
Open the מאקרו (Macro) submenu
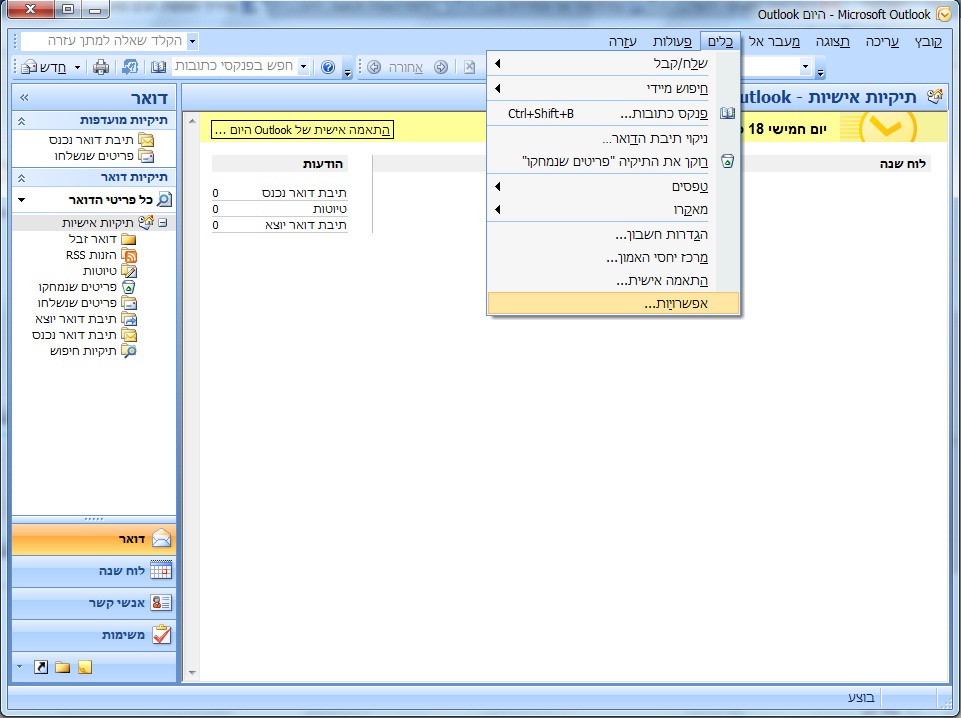[613, 210]
